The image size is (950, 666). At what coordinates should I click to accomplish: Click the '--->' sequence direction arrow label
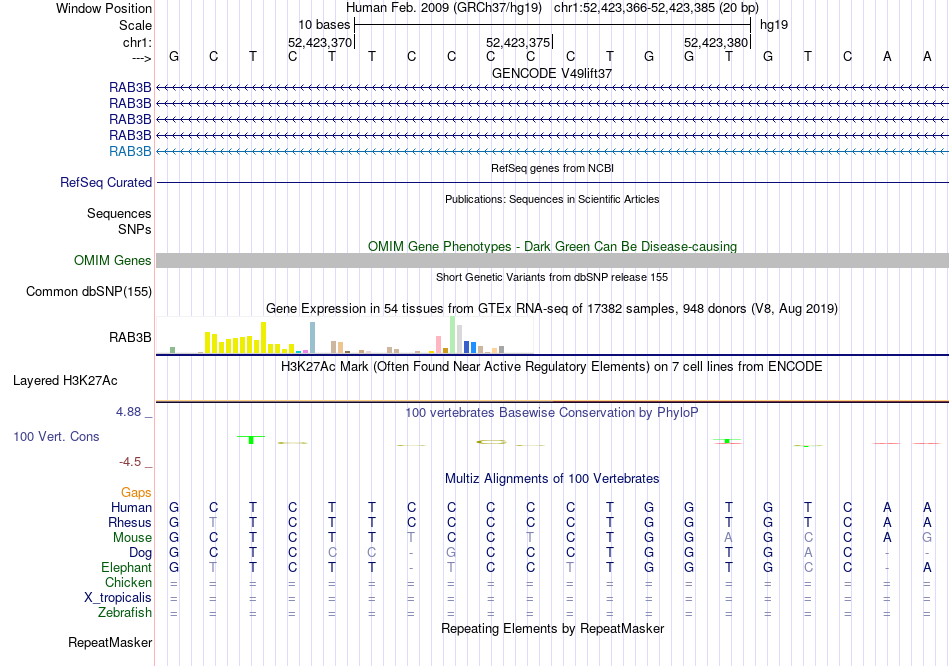point(141,58)
